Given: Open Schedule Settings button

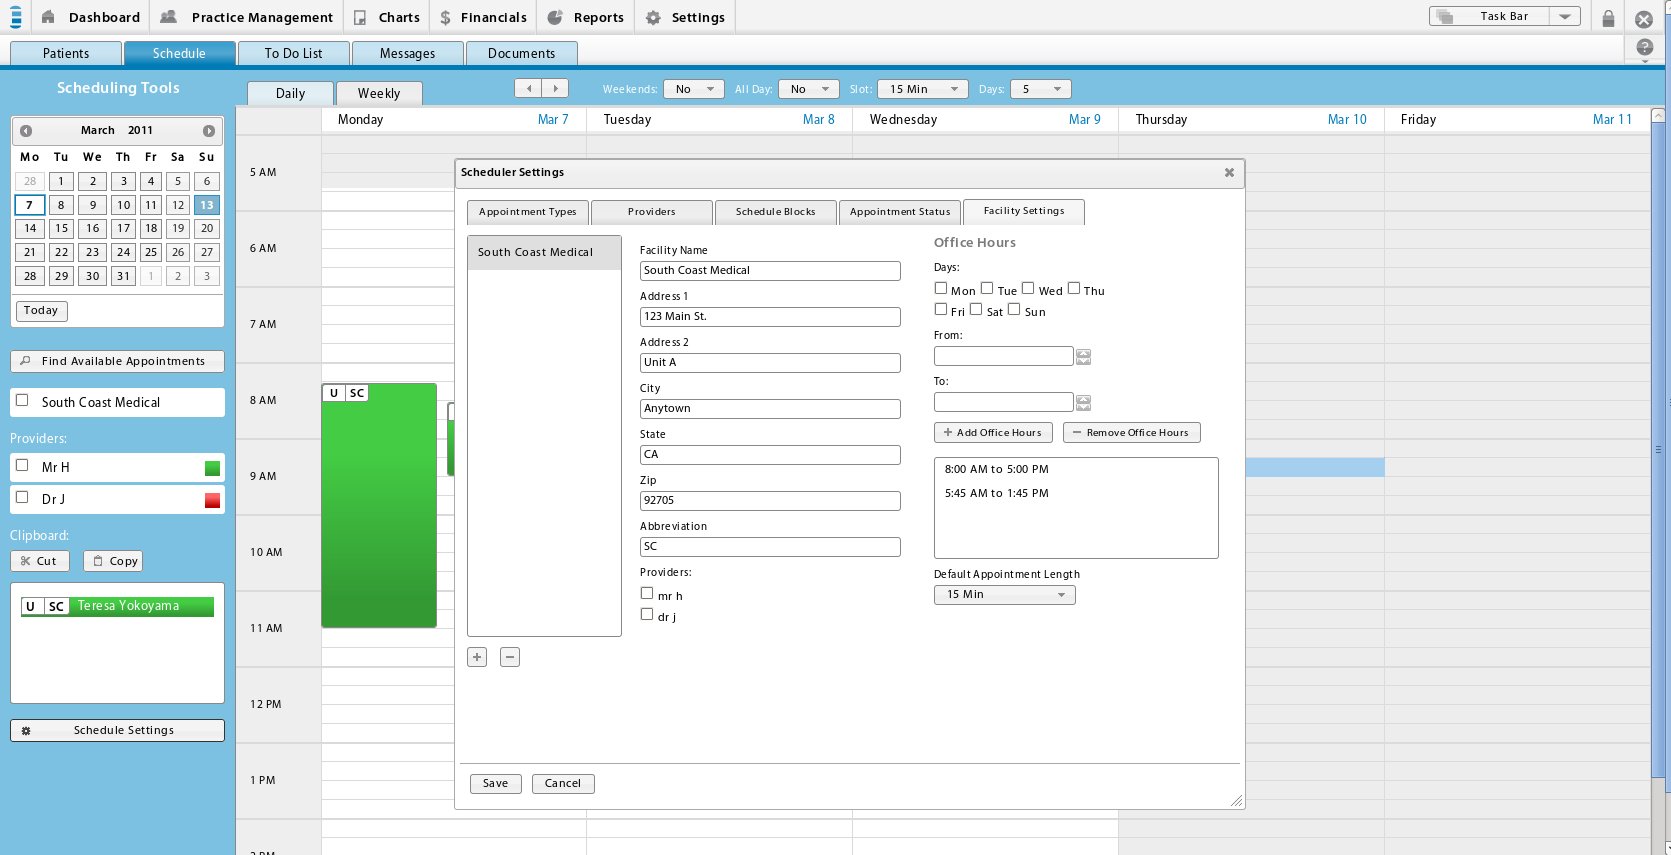Looking at the screenshot, I should point(117,731).
